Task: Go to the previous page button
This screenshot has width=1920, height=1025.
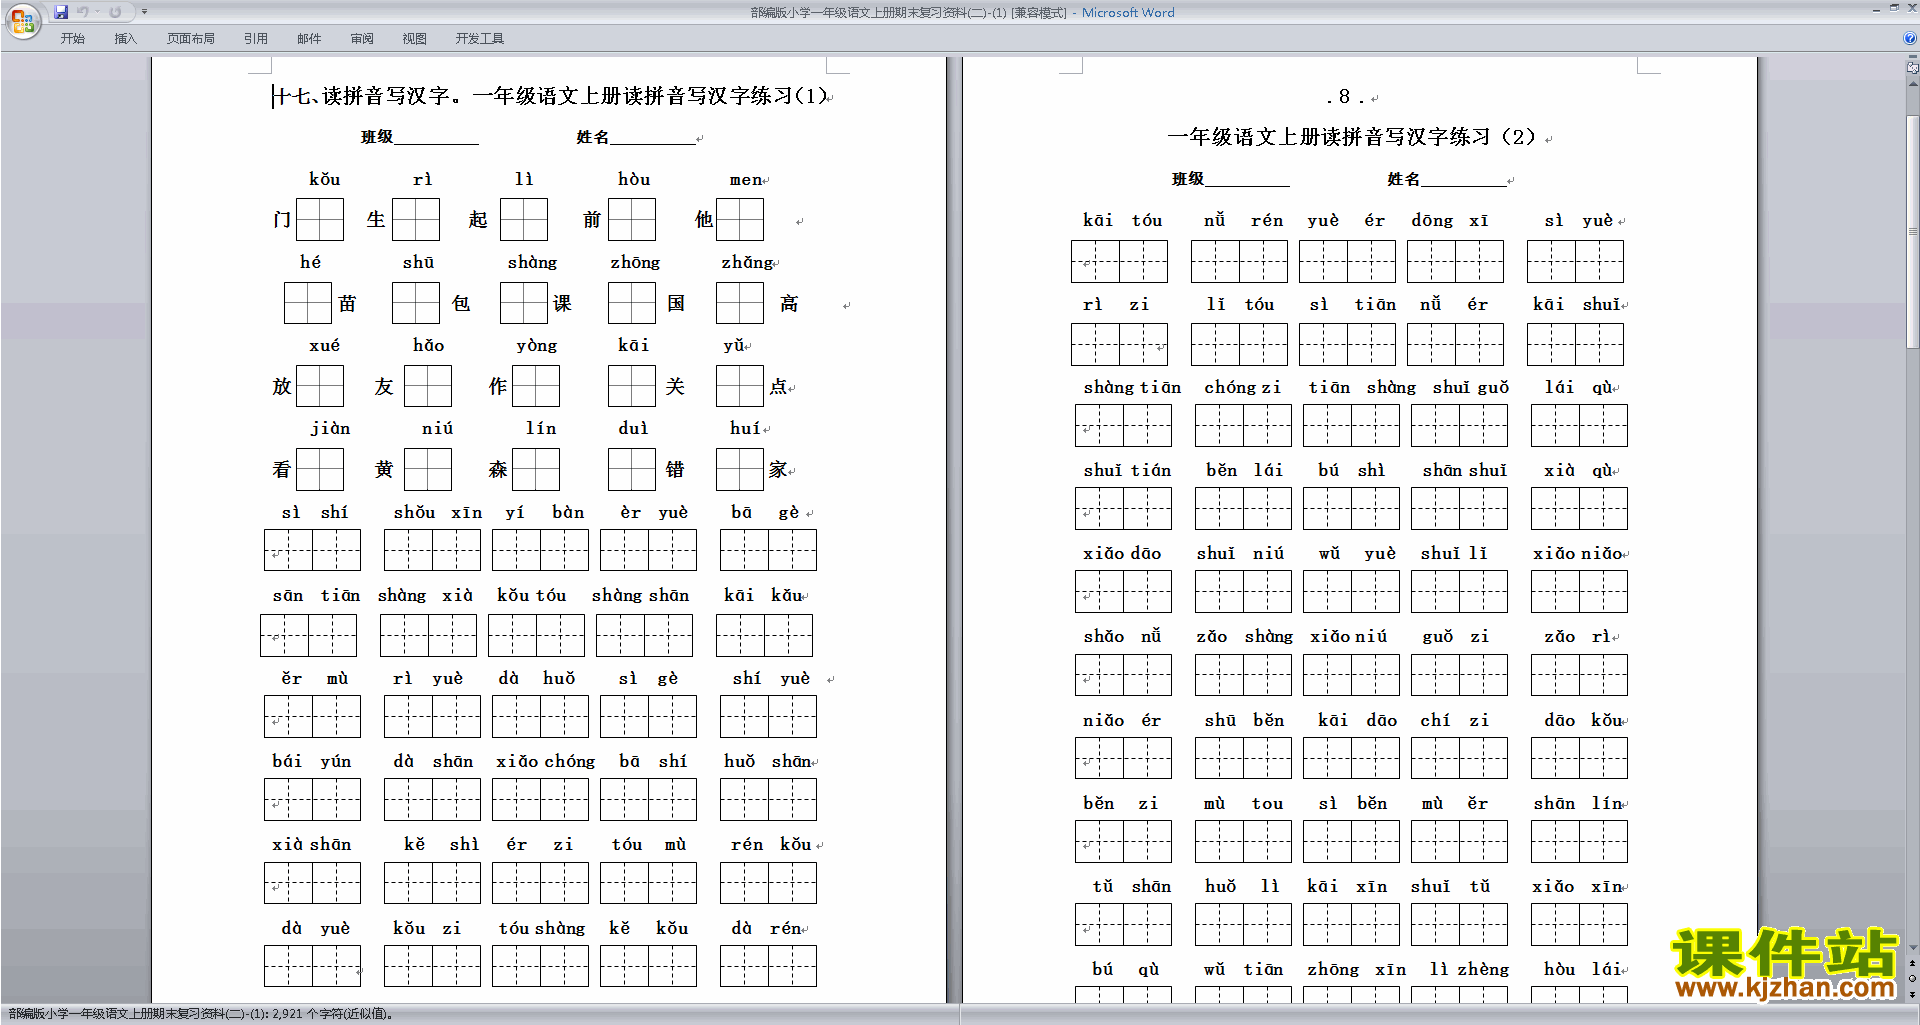Action: (x=1913, y=963)
